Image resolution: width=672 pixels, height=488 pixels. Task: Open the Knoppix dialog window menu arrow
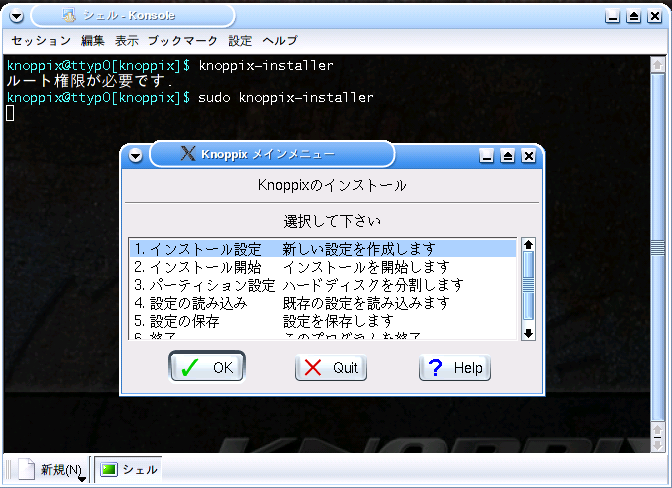coord(135,155)
